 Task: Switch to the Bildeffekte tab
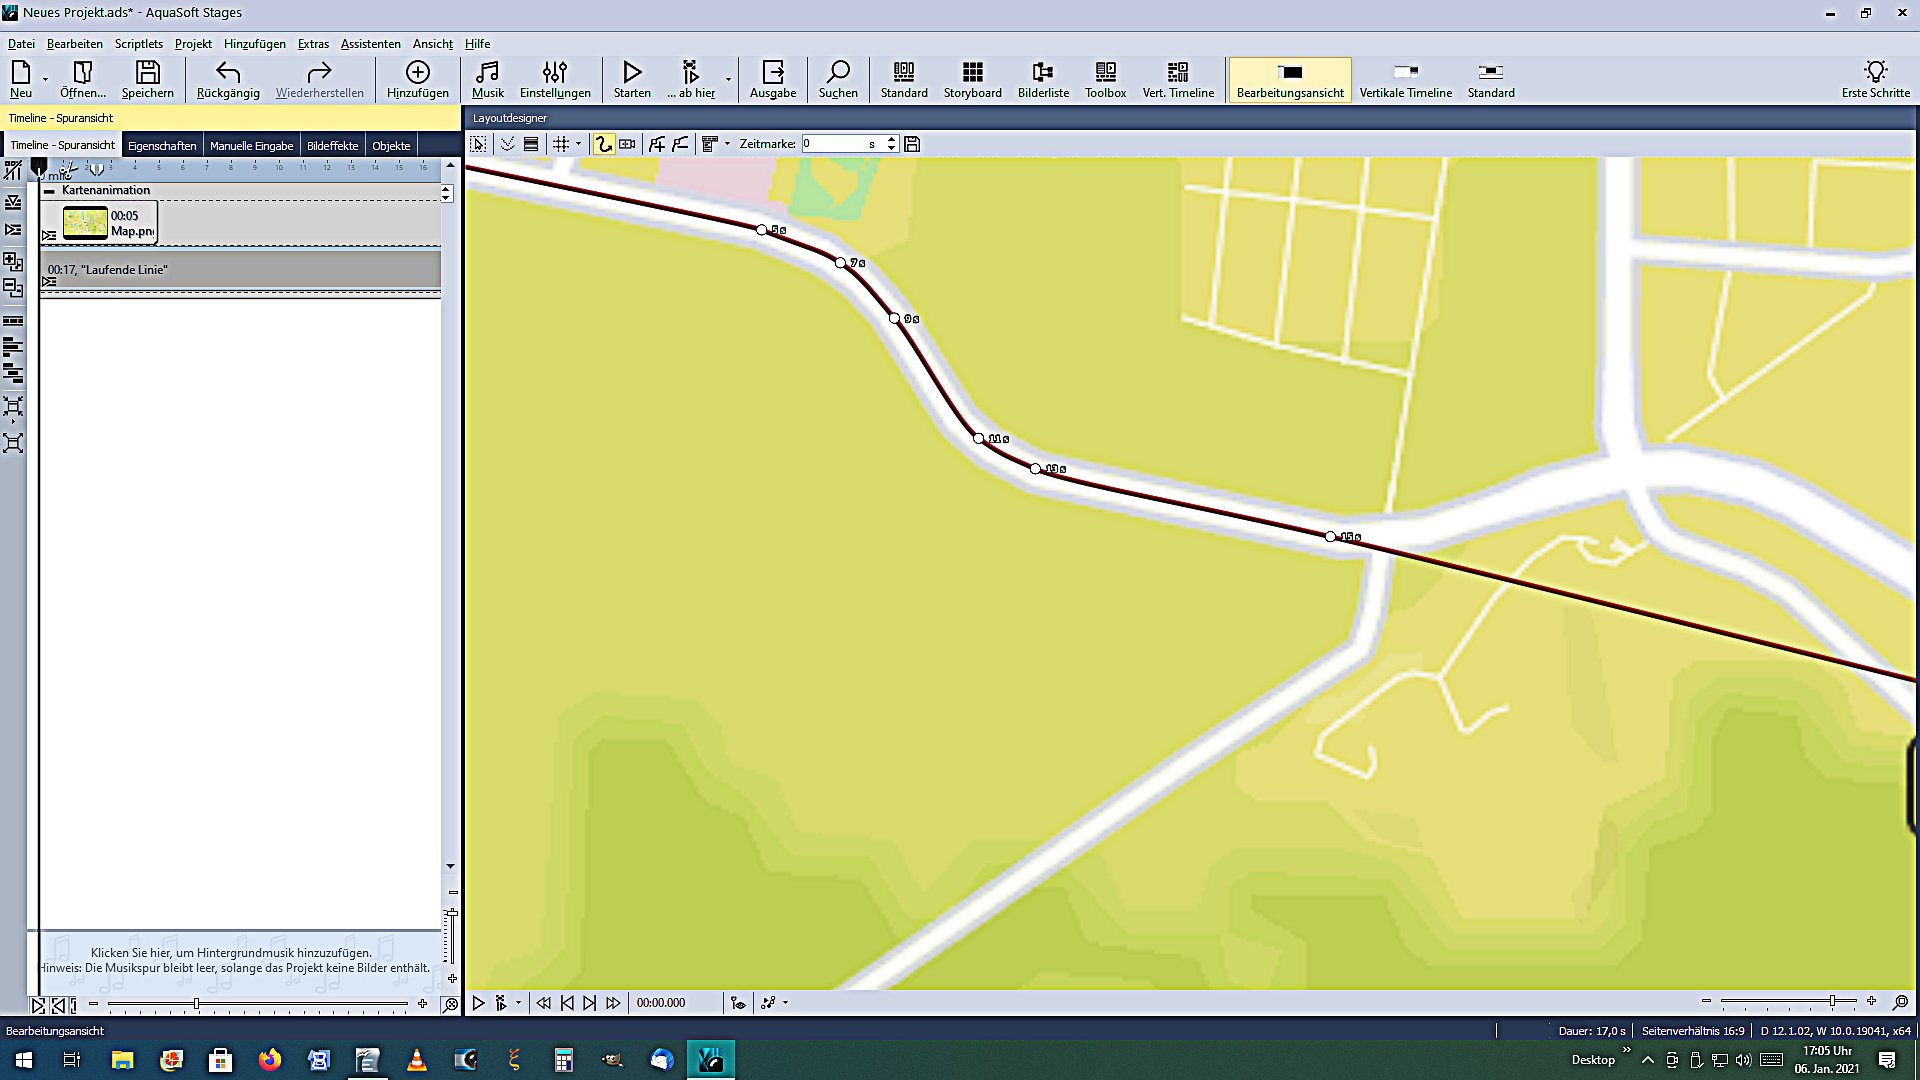(x=332, y=146)
